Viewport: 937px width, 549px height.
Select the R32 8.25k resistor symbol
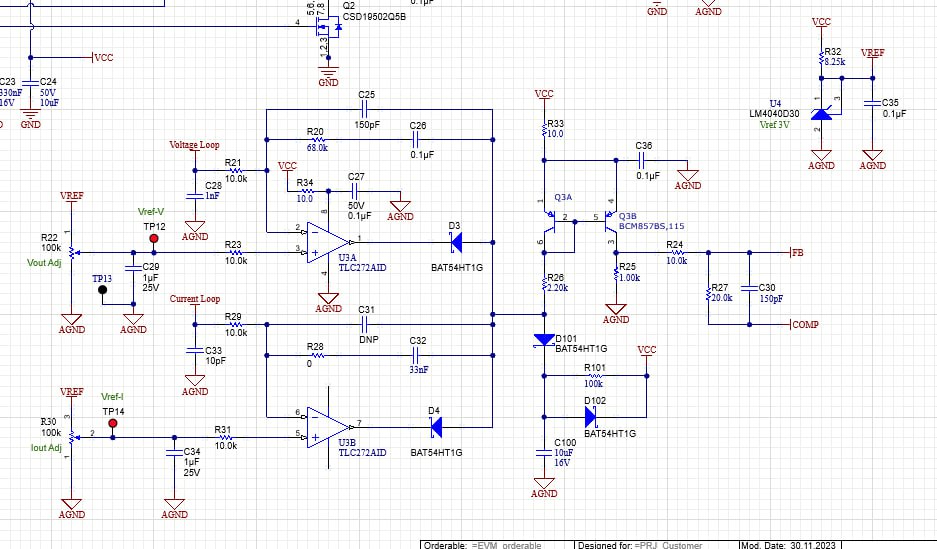point(821,57)
